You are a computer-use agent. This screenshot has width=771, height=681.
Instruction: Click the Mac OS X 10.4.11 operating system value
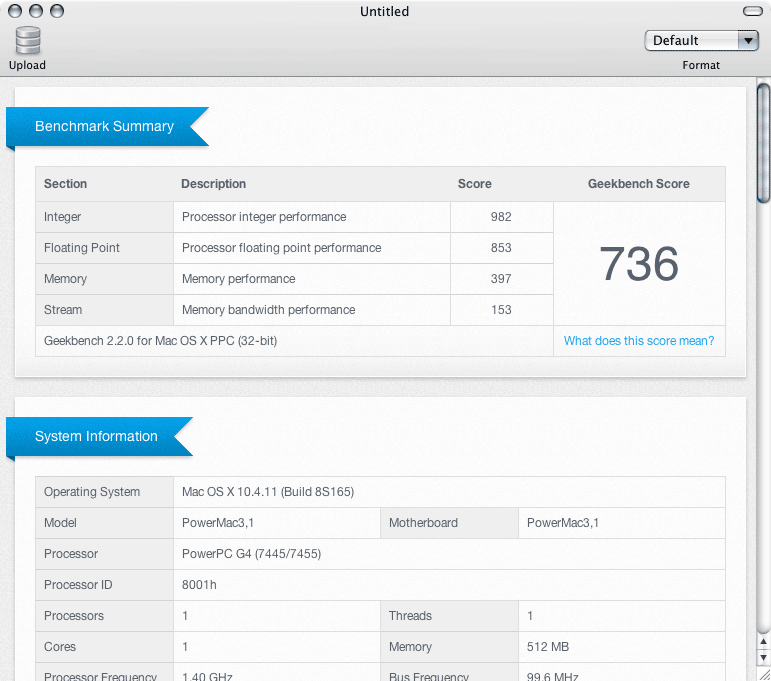[x=267, y=492]
